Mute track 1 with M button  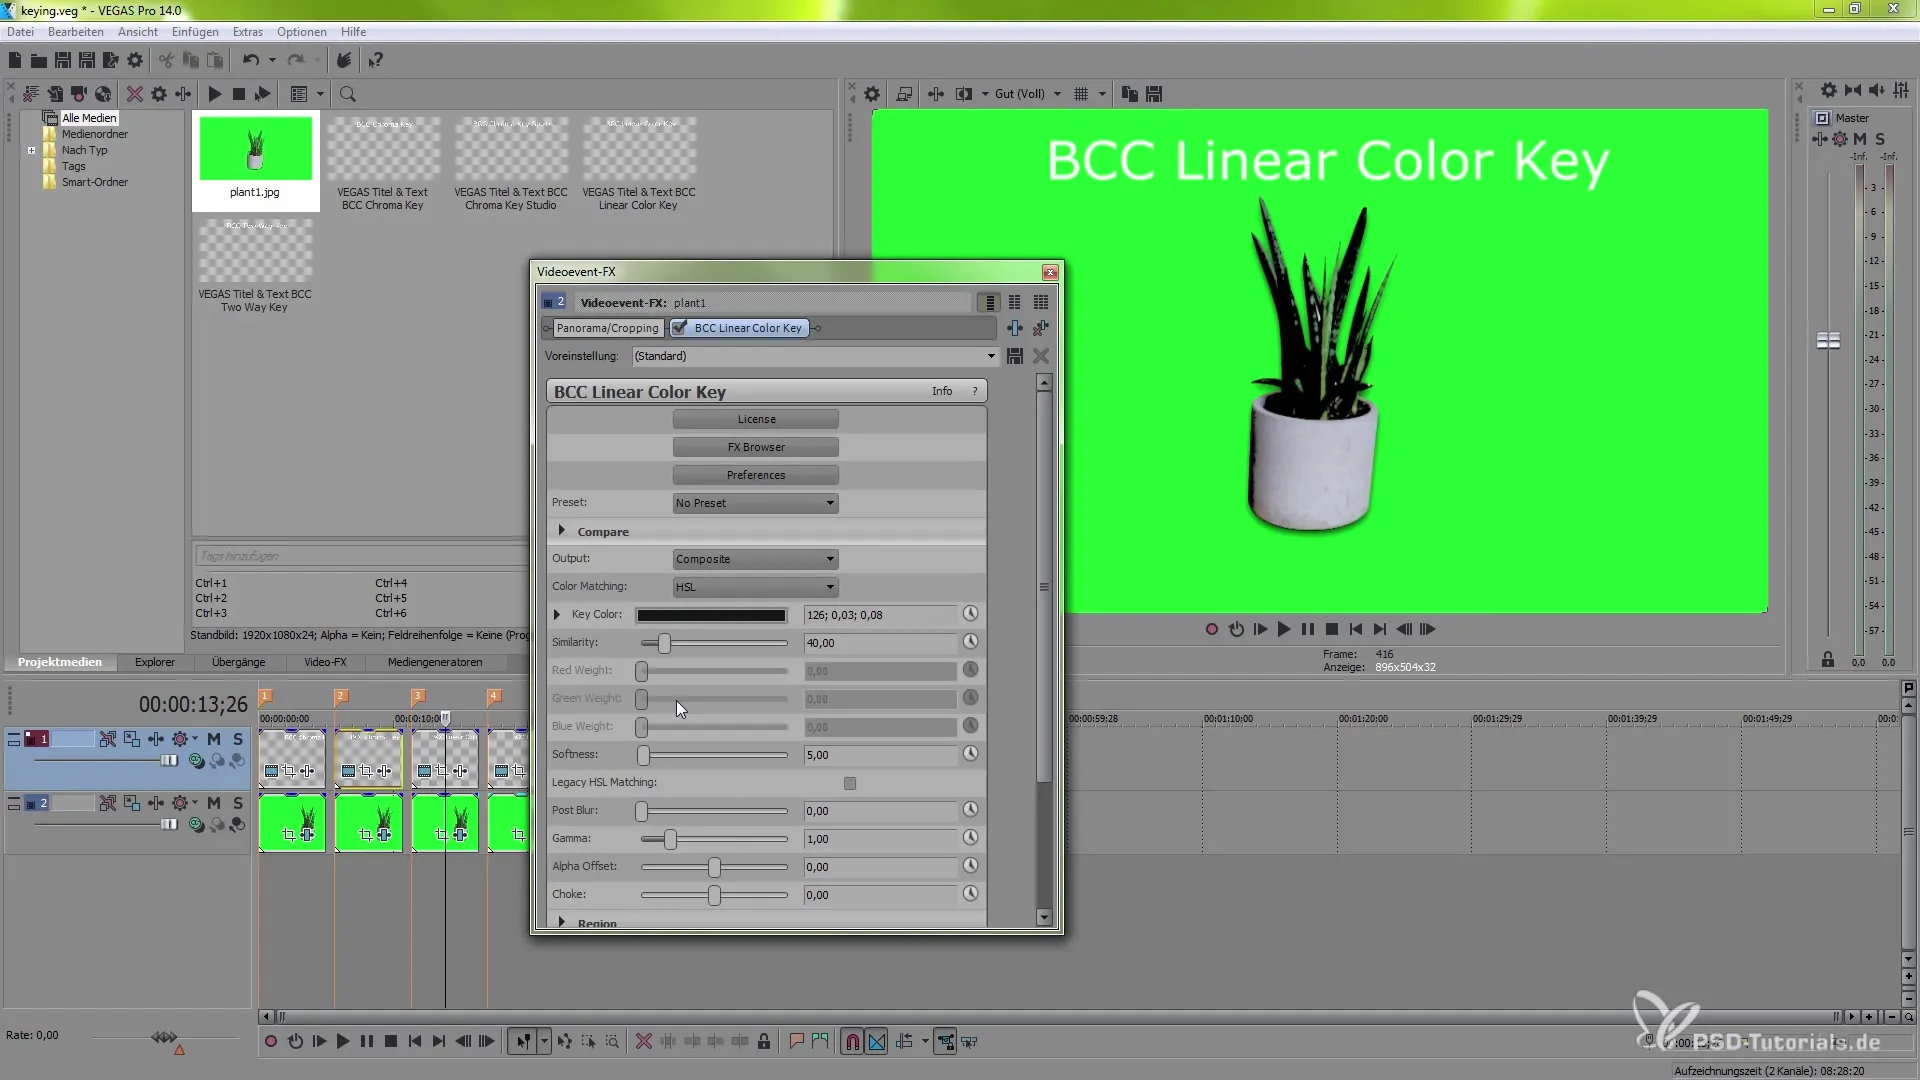[x=214, y=739]
